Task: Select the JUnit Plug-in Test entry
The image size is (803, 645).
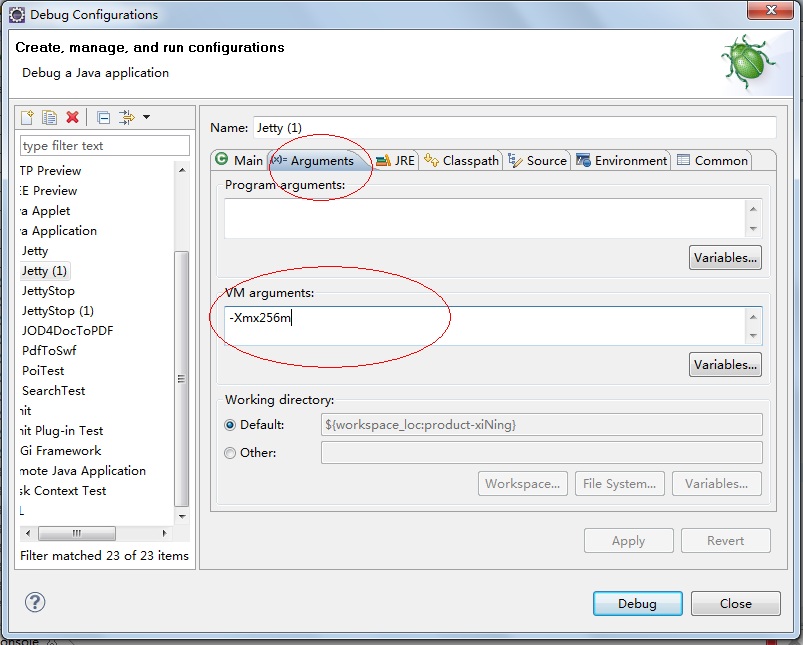Action: [x=61, y=430]
